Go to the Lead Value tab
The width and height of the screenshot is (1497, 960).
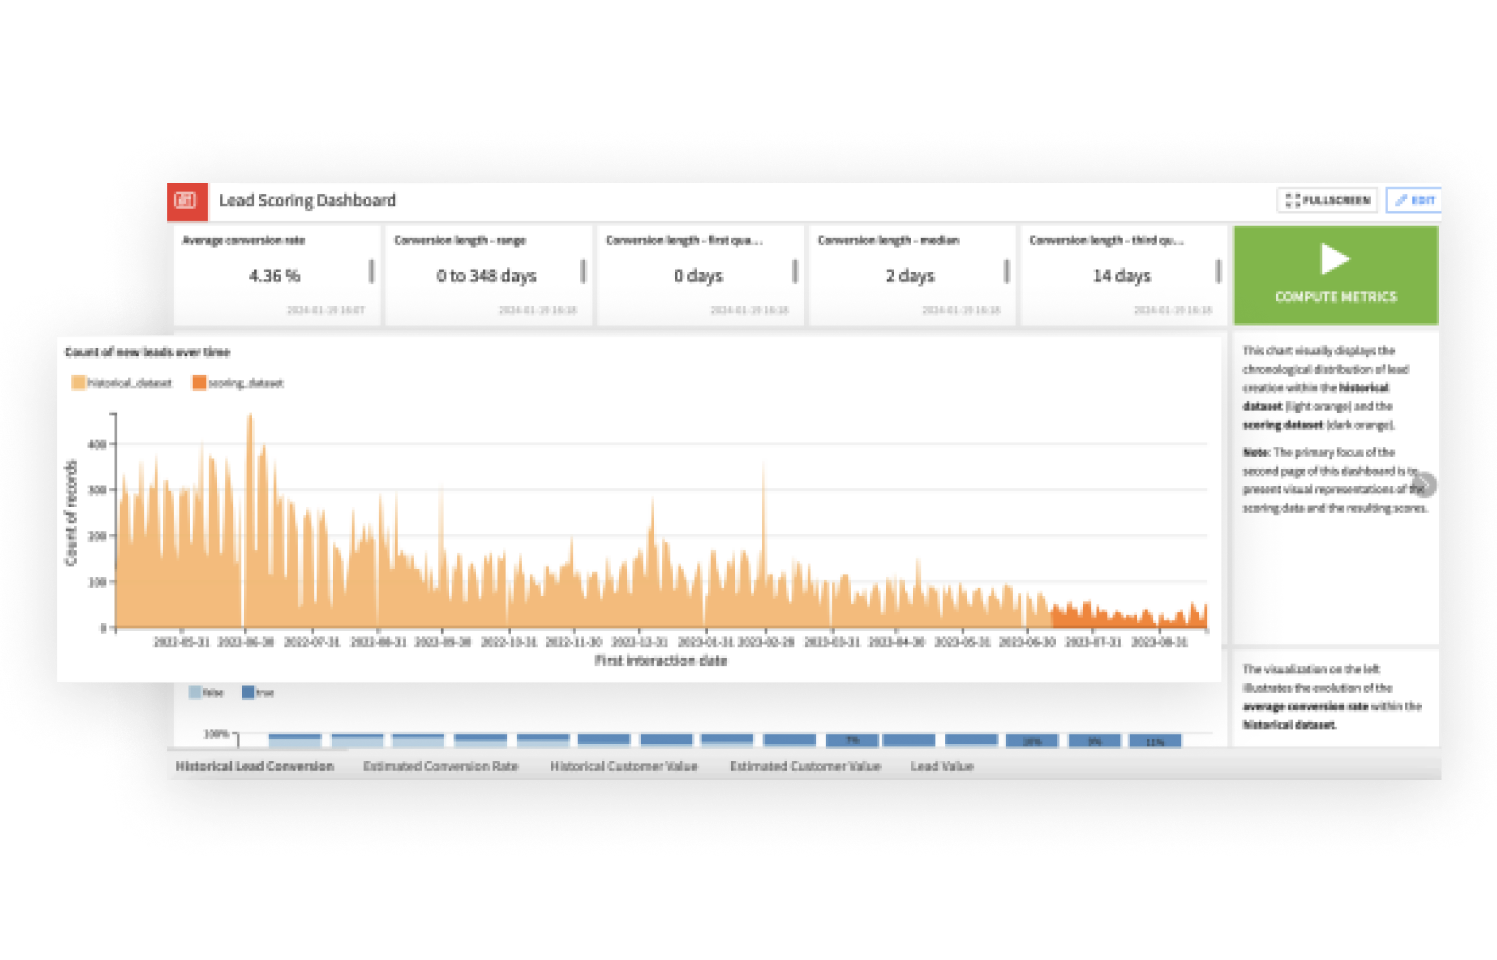click(942, 766)
